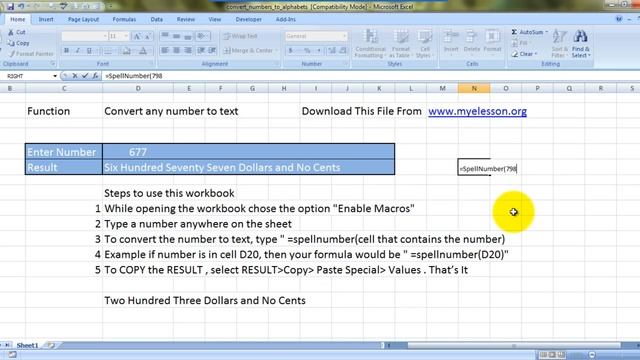Switch to Normal view in status bar
Screen dimensions: 640x360
543,355
